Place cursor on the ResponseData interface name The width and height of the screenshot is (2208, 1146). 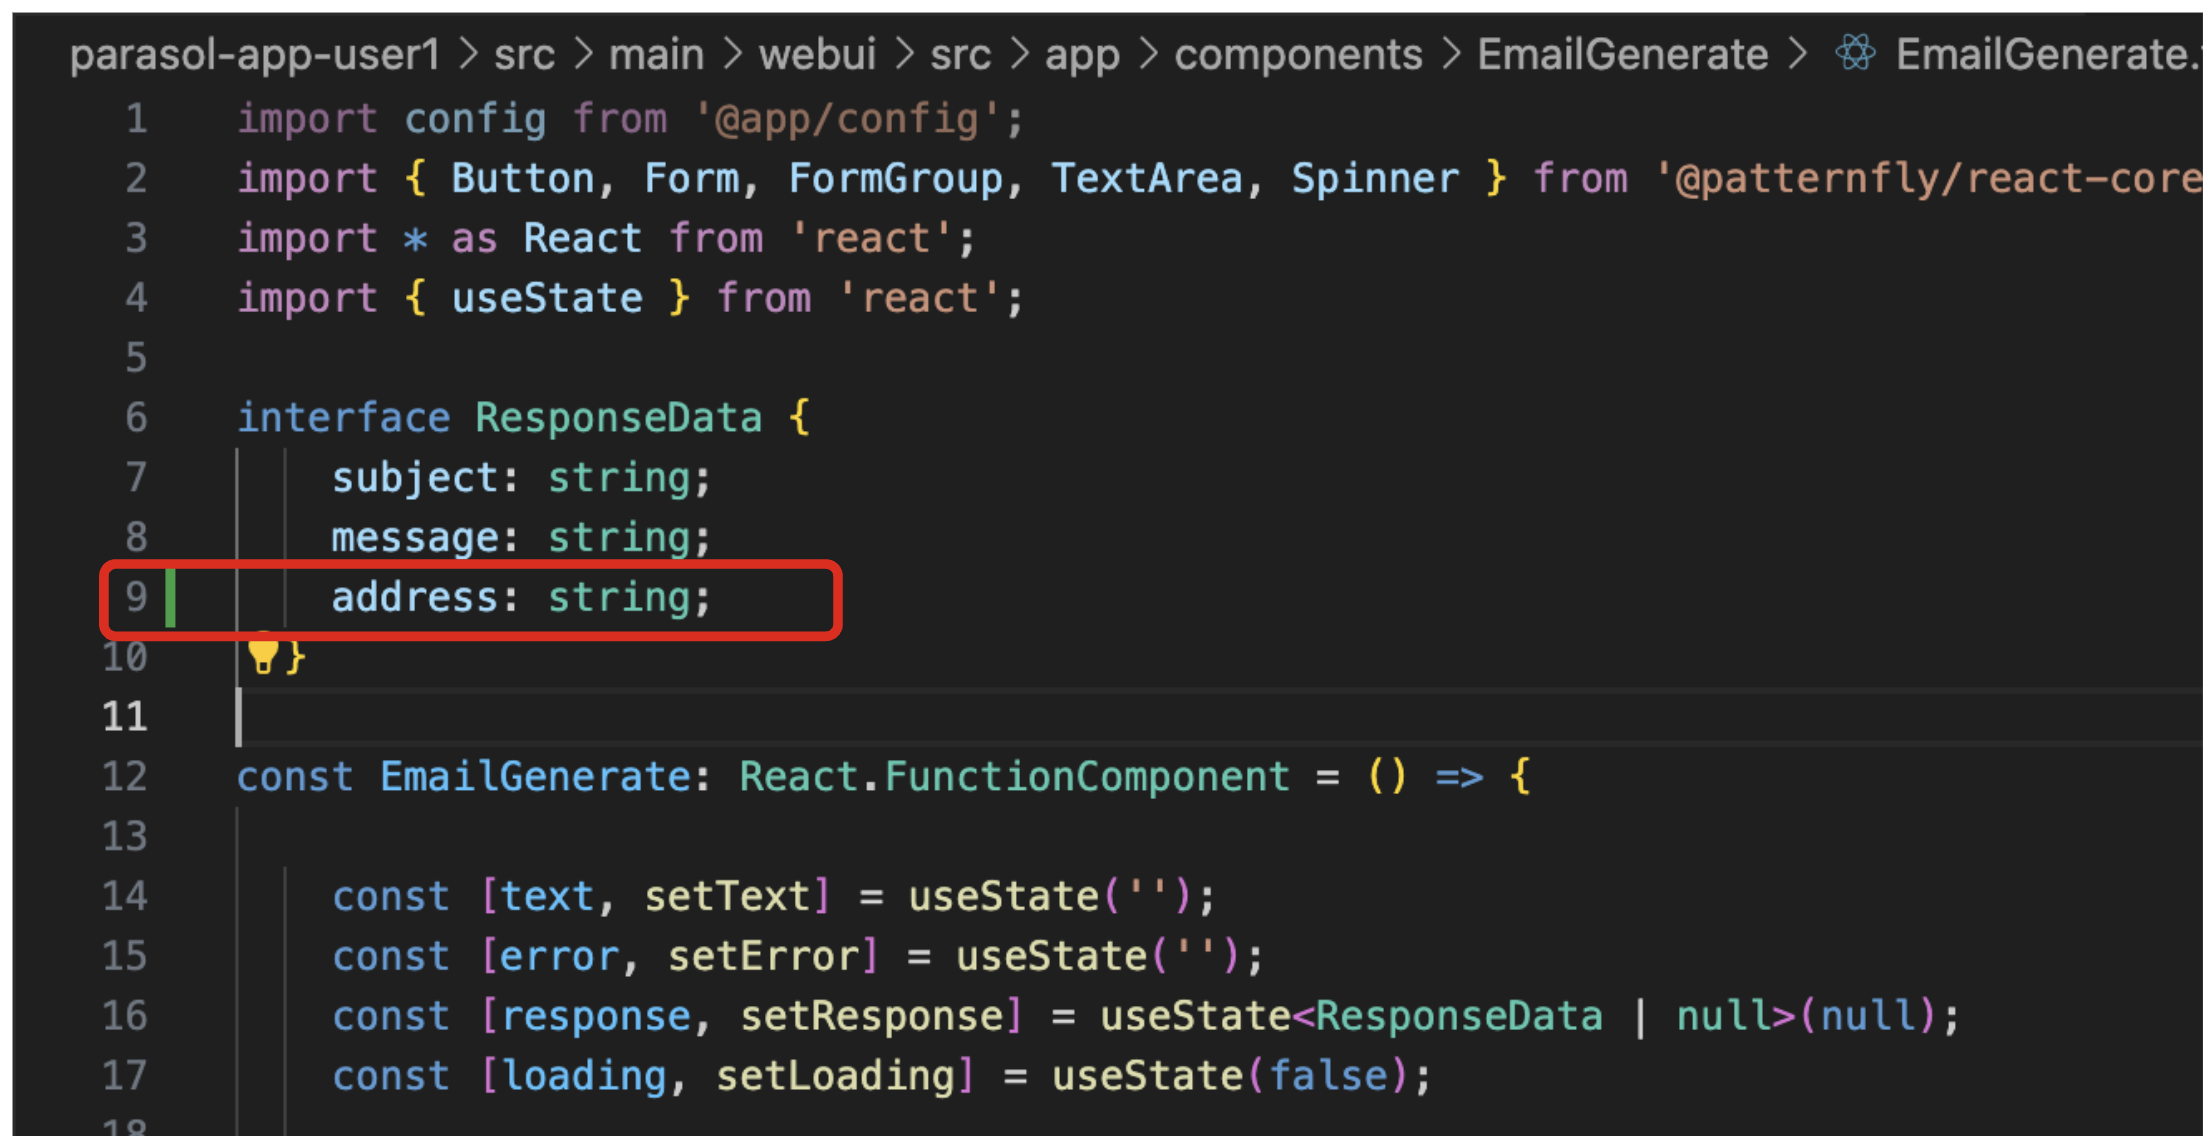[x=618, y=418]
